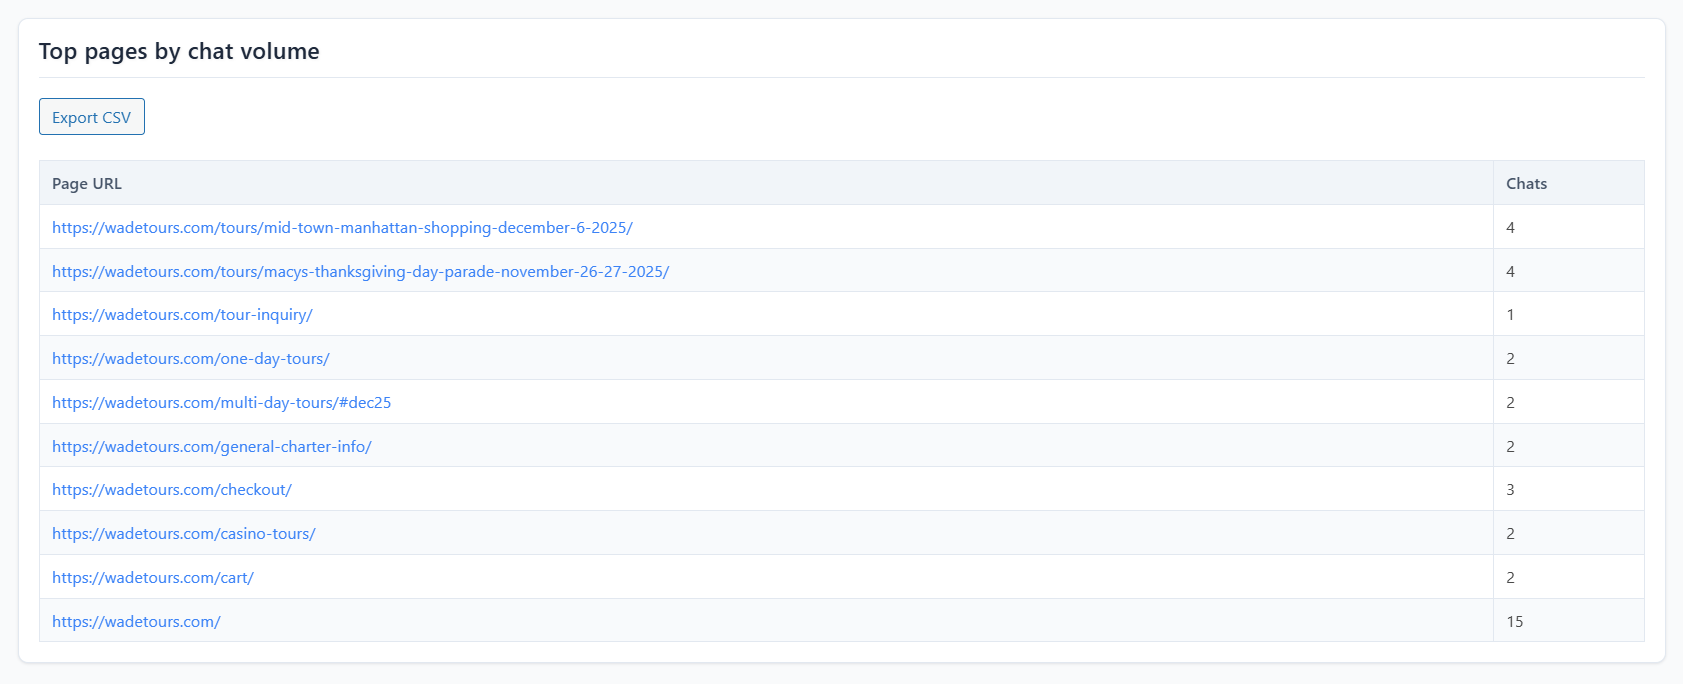
Task: Go to the general-charter-info page link
Action: (x=211, y=447)
